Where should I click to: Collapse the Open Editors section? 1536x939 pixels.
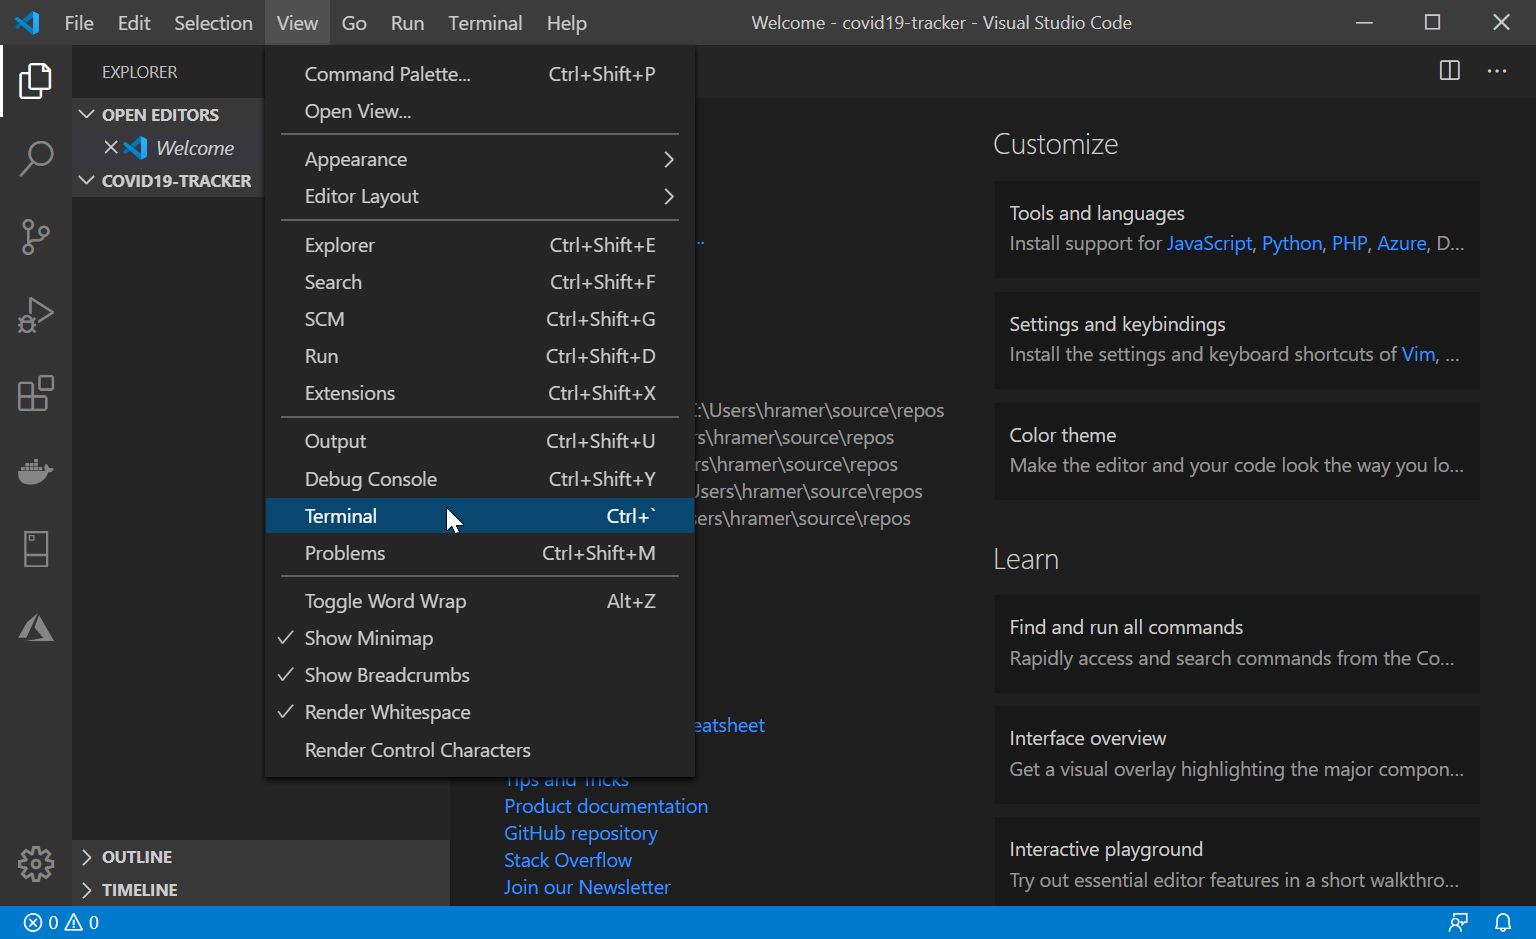(x=167, y=114)
